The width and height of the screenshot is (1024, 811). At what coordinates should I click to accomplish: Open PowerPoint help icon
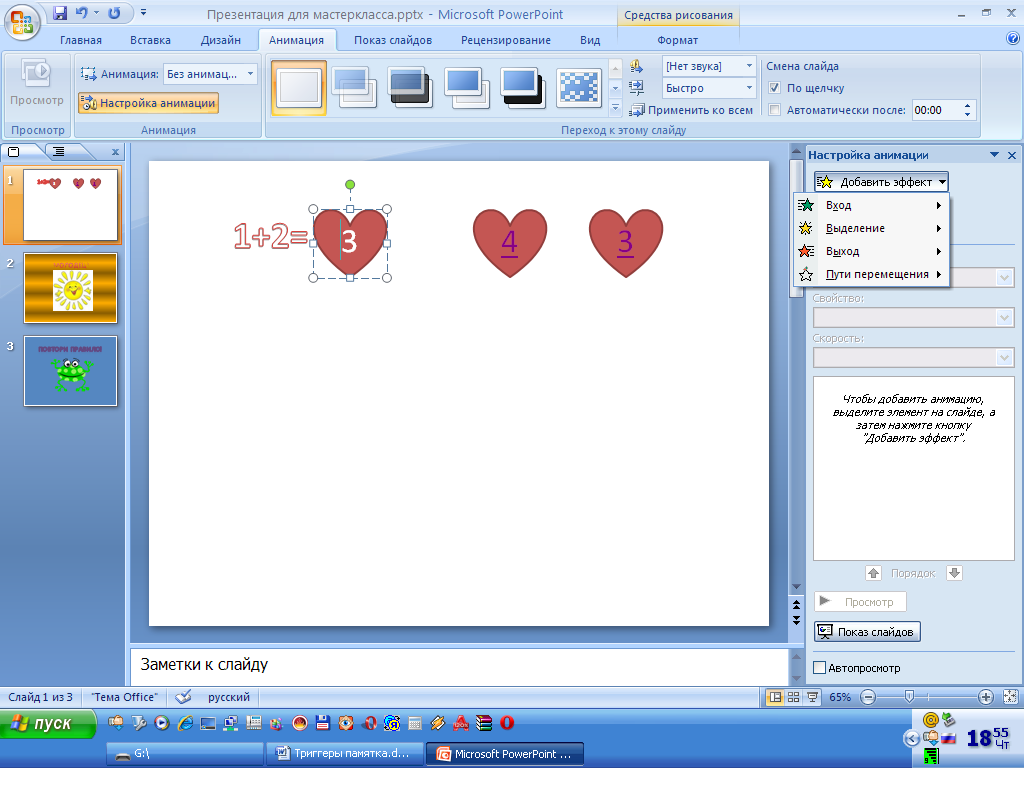pyautogui.click(x=1013, y=39)
